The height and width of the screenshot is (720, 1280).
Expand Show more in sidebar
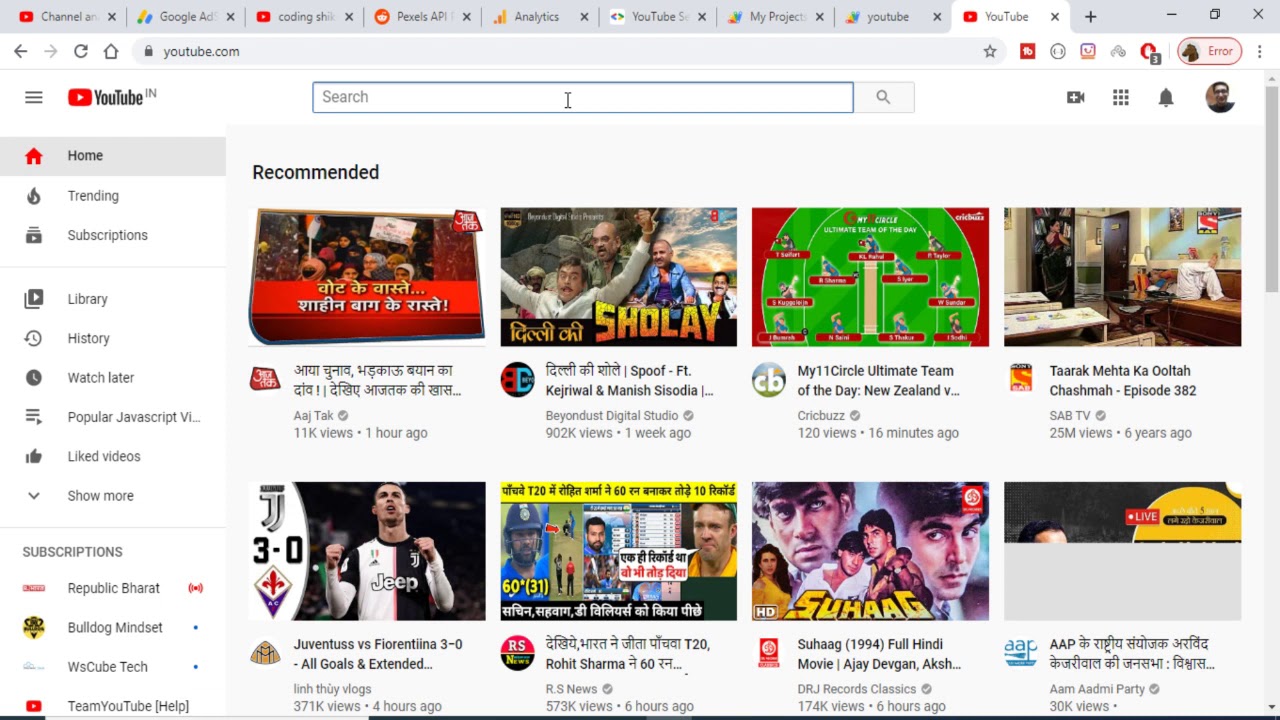coord(100,496)
